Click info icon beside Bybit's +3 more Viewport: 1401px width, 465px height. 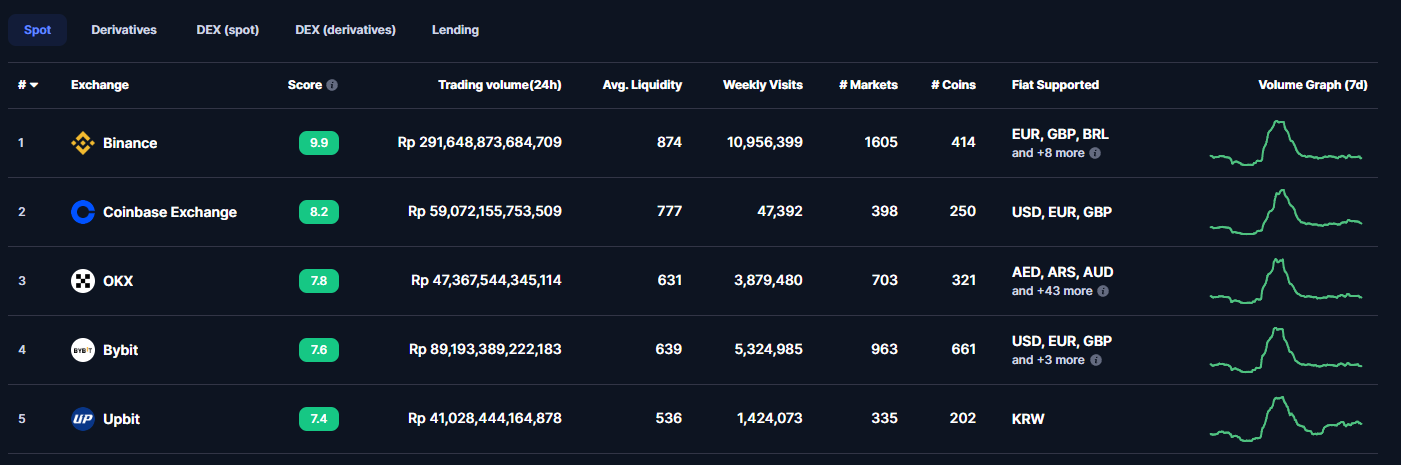pos(1095,360)
